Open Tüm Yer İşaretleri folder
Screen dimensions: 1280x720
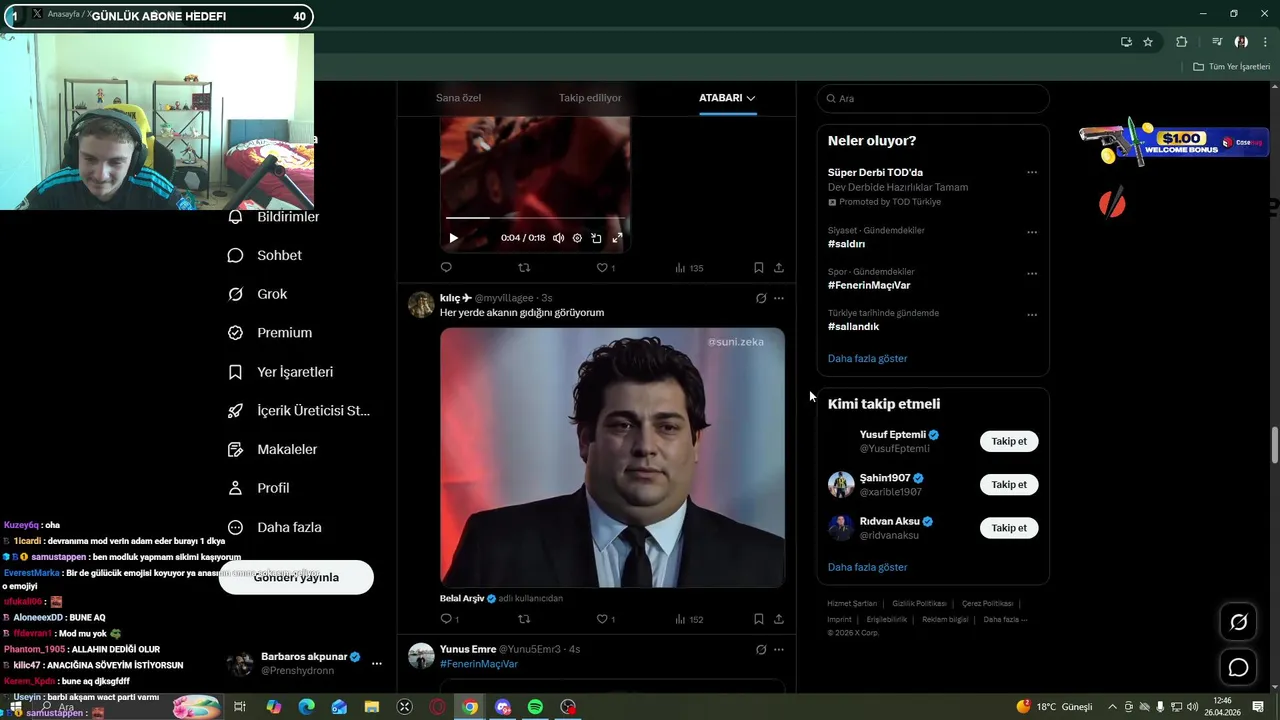[1231, 67]
